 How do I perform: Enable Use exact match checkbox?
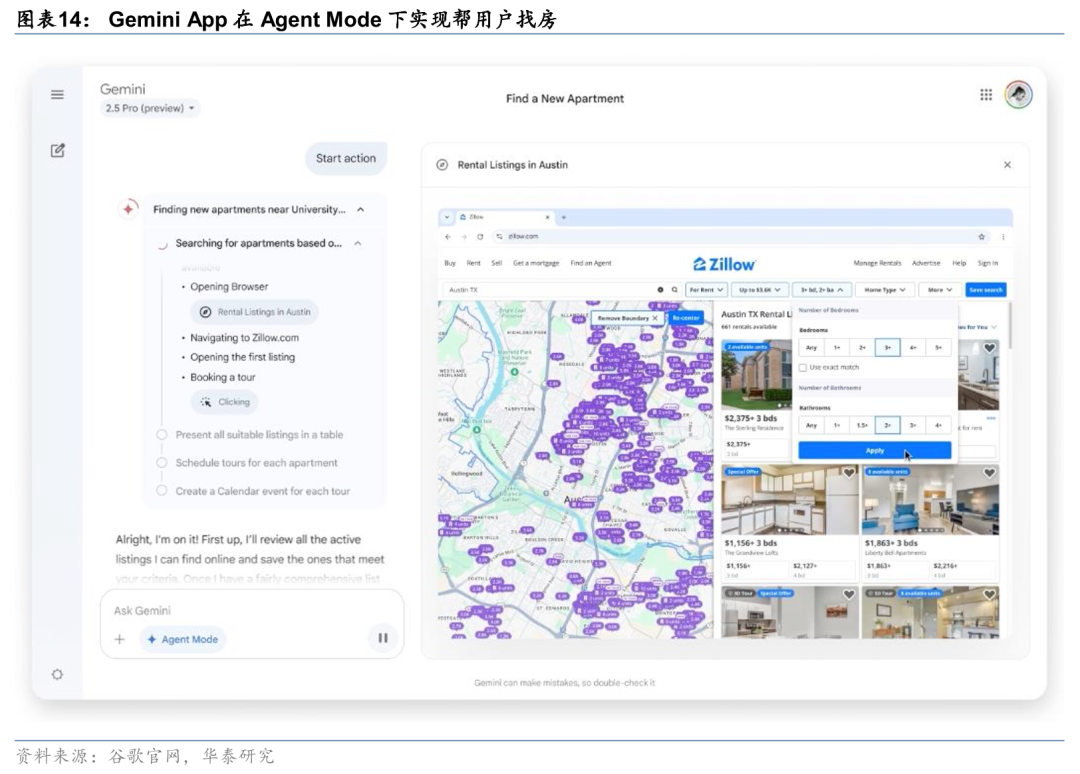803,367
